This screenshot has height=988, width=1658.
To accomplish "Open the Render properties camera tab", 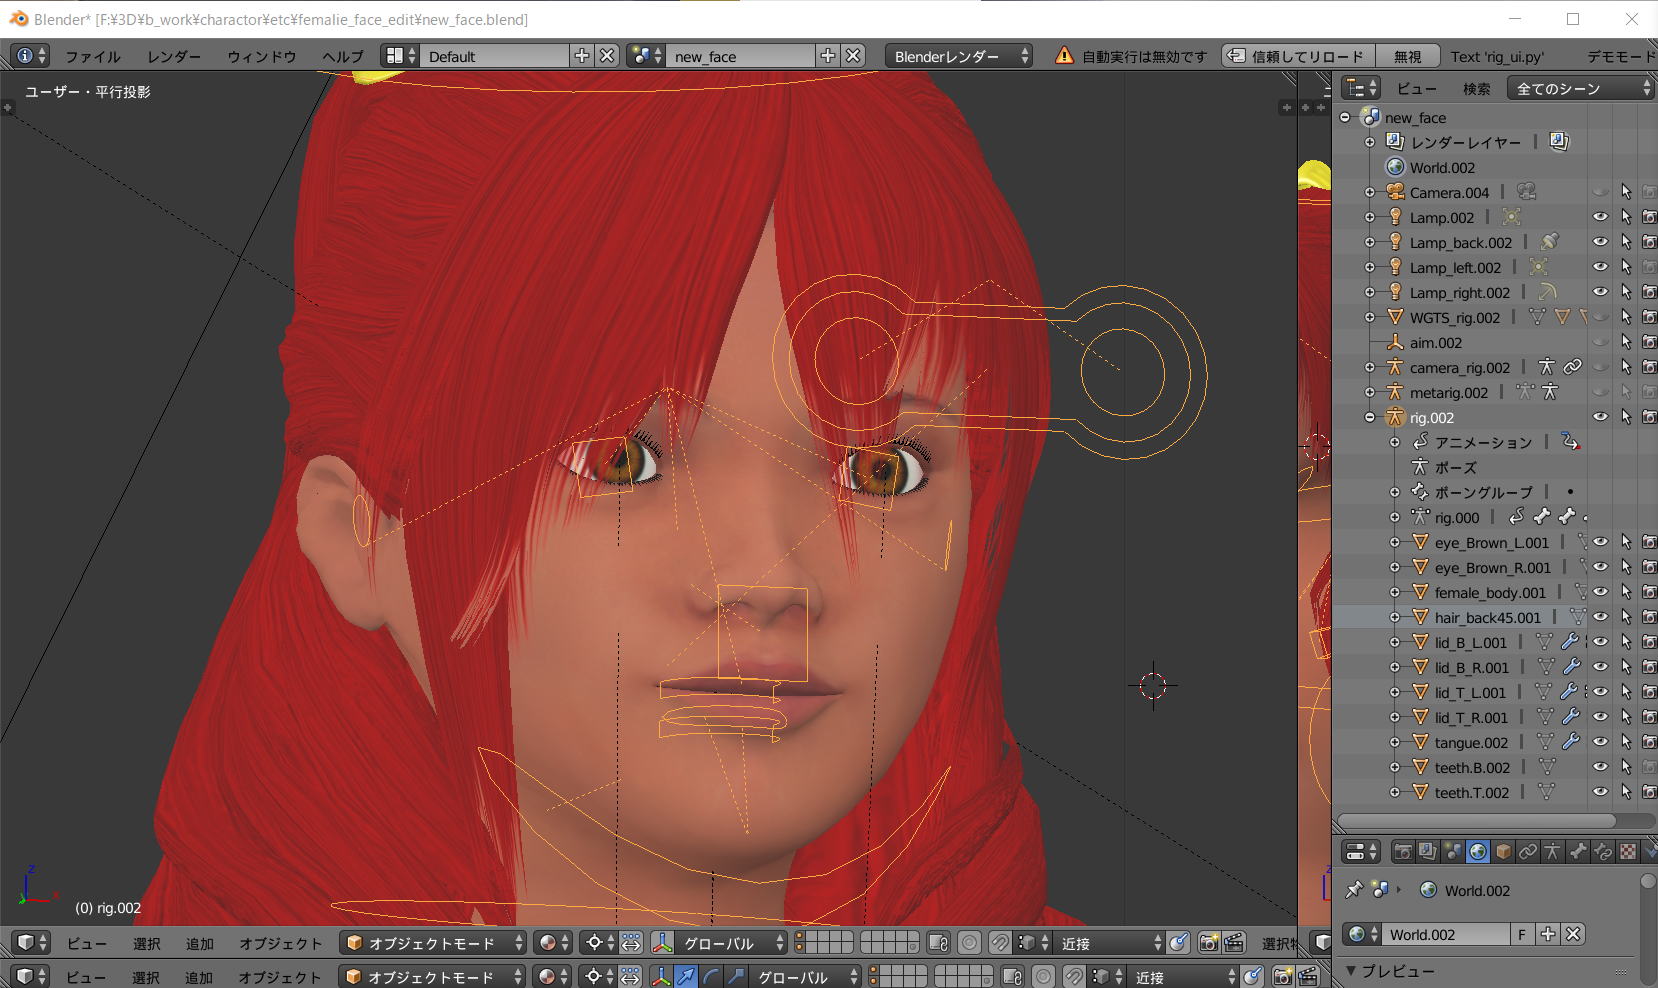I will click(x=1403, y=852).
